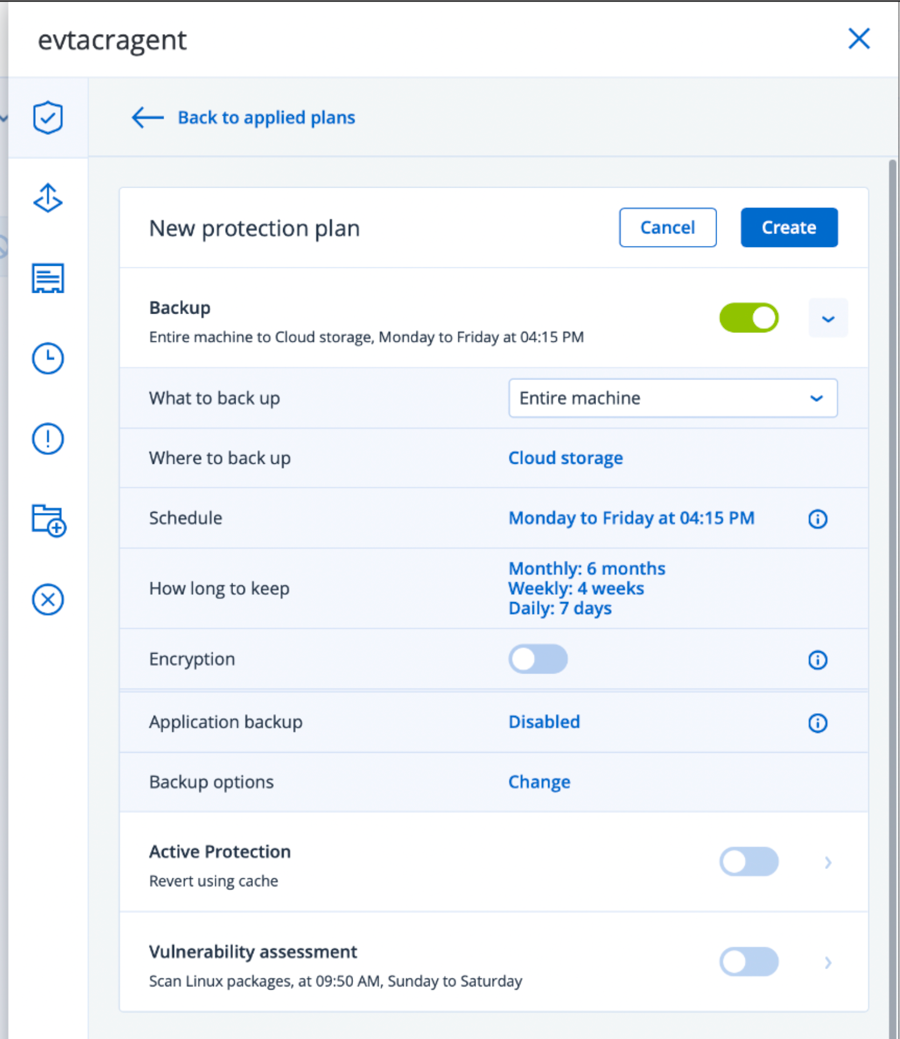Click the info icon next to Encryption
900x1039 pixels.
click(818, 660)
